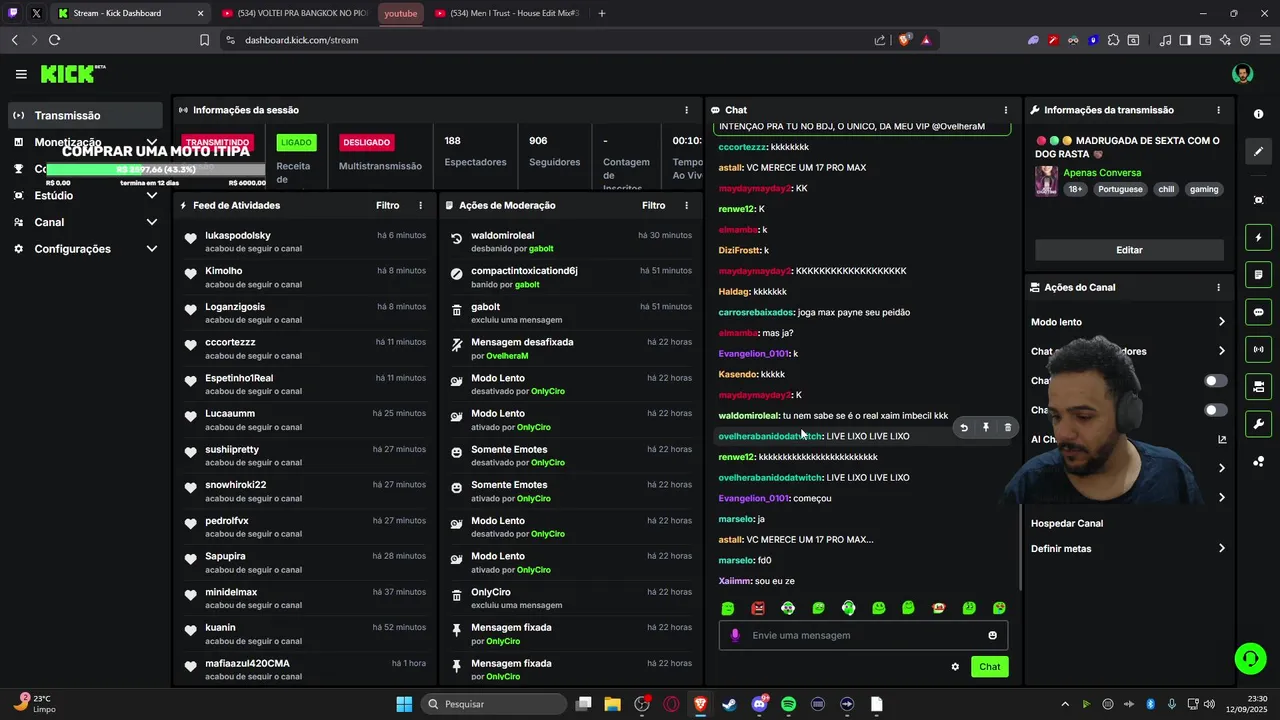
Task: Toggle the chat bubble panel icon
Action: (x=1258, y=312)
